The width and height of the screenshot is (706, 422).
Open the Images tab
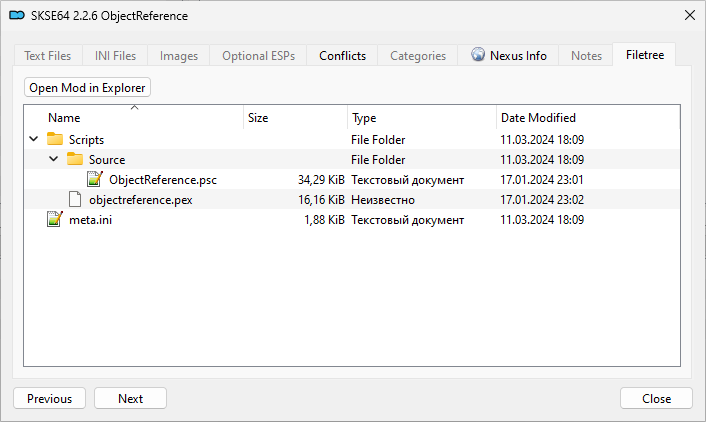click(x=179, y=56)
